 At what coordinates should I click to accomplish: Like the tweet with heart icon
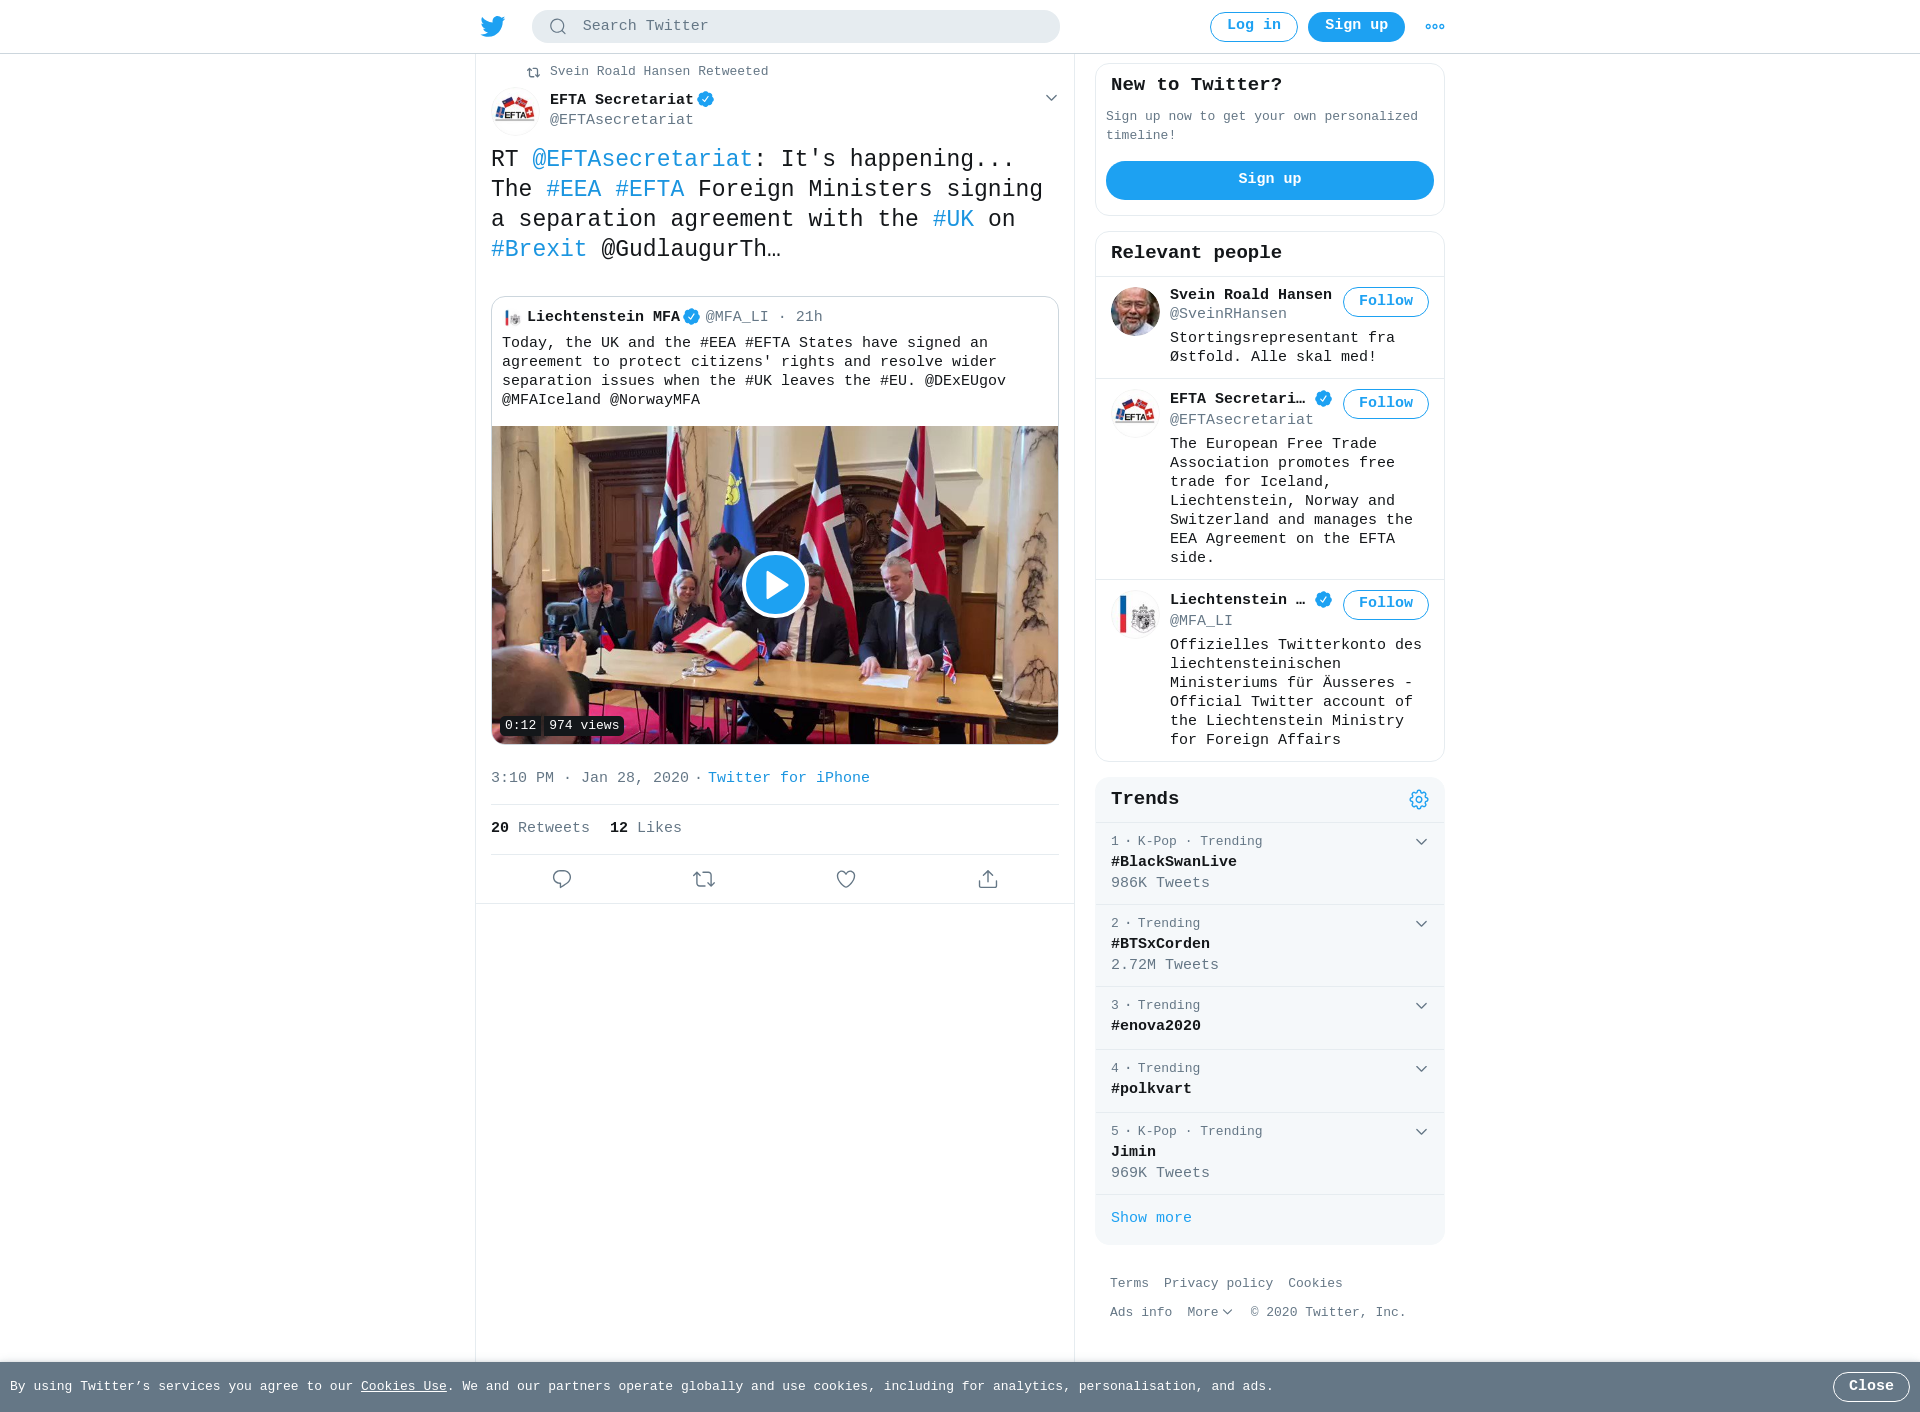pos(846,879)
